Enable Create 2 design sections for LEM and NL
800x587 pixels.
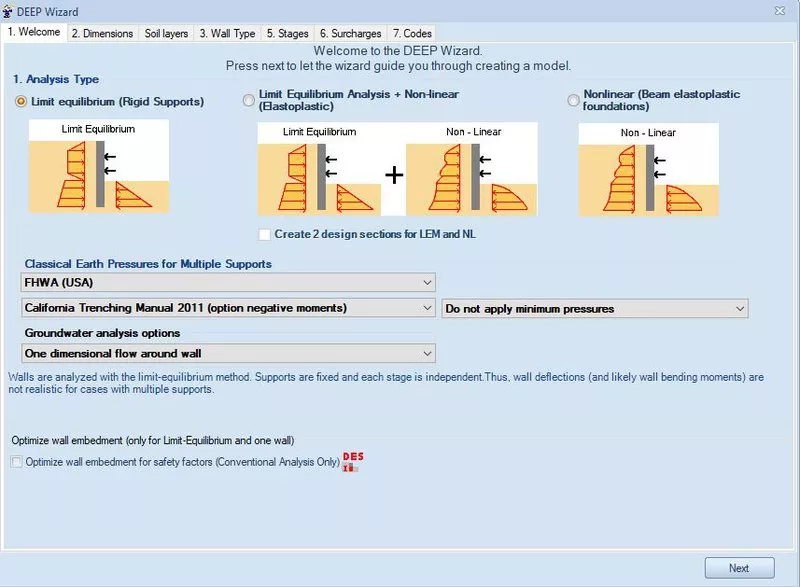[264, 235]
